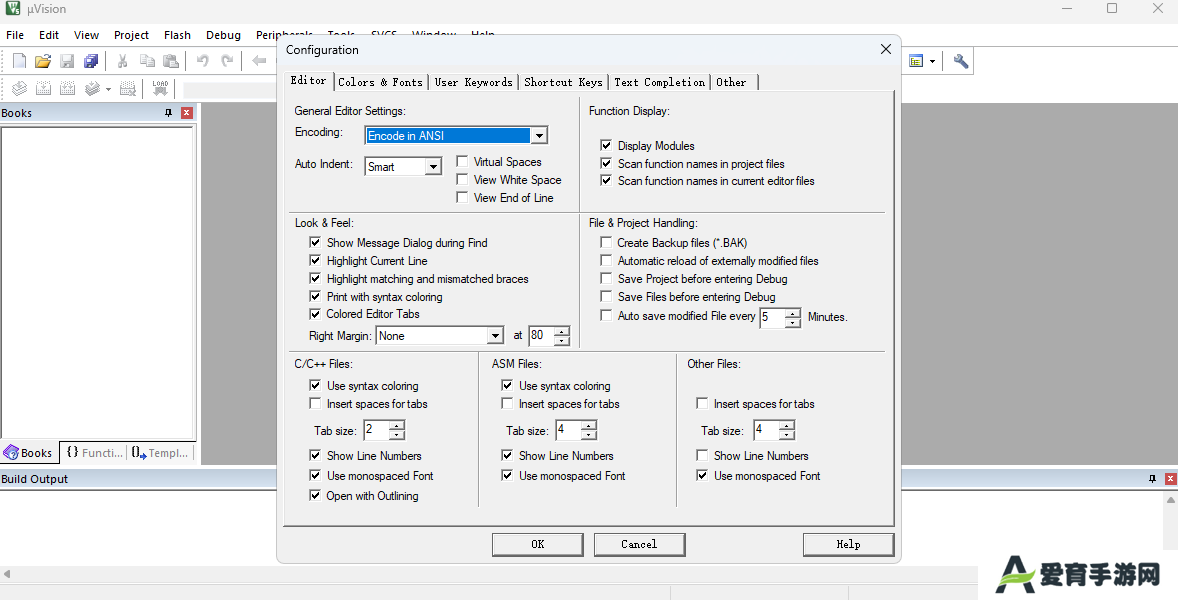Decrease the ASM Files tab size
The width and height of the screenshot is (1178, 600).
pos(589,435)
